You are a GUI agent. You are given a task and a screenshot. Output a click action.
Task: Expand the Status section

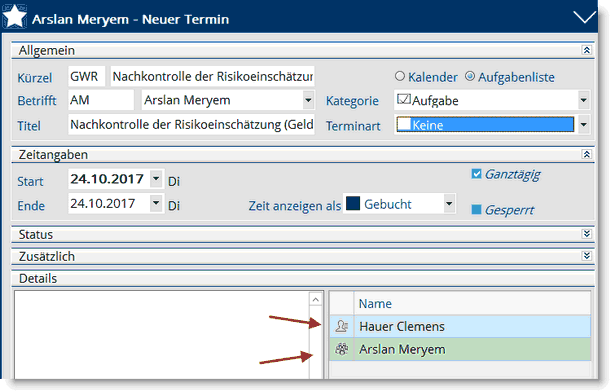click(x=586, y=234)
